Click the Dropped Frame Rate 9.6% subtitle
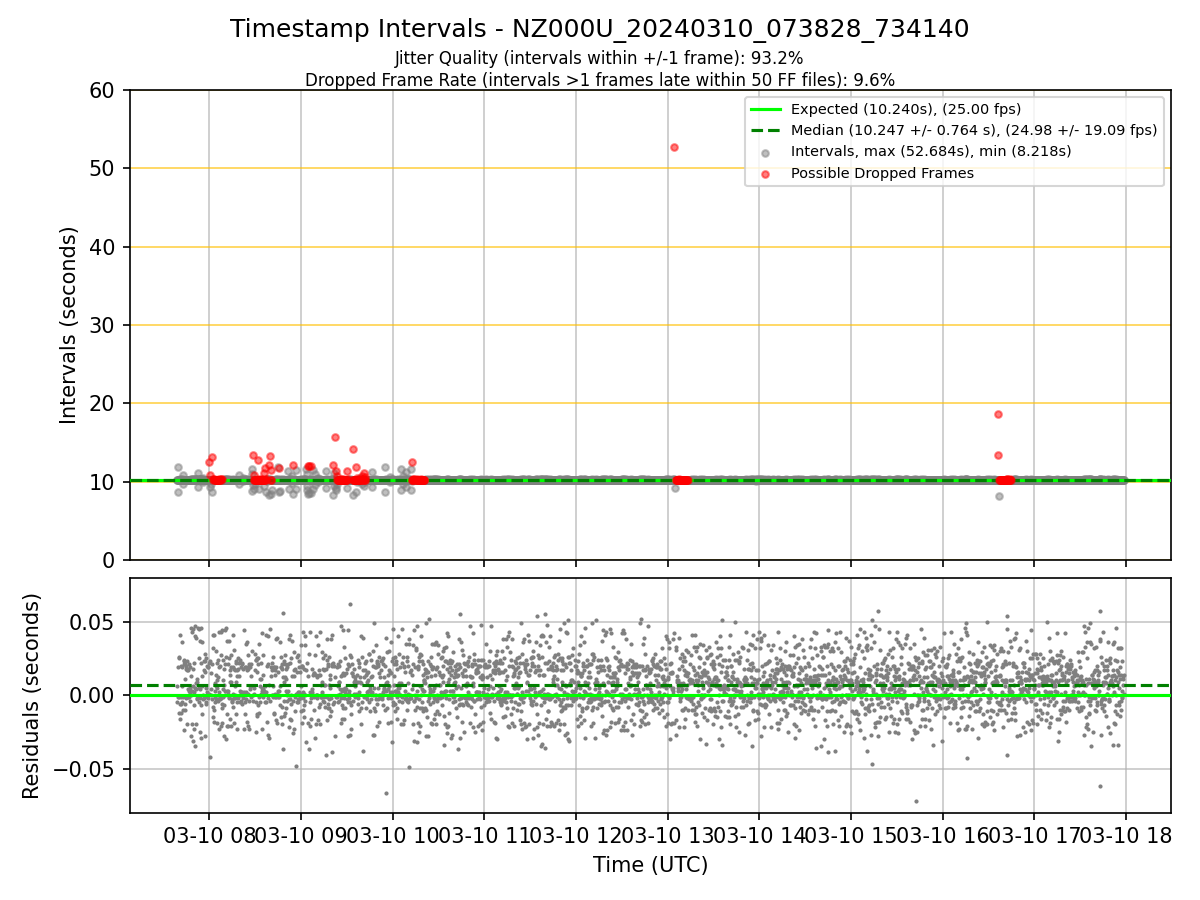 coord(599,79)
